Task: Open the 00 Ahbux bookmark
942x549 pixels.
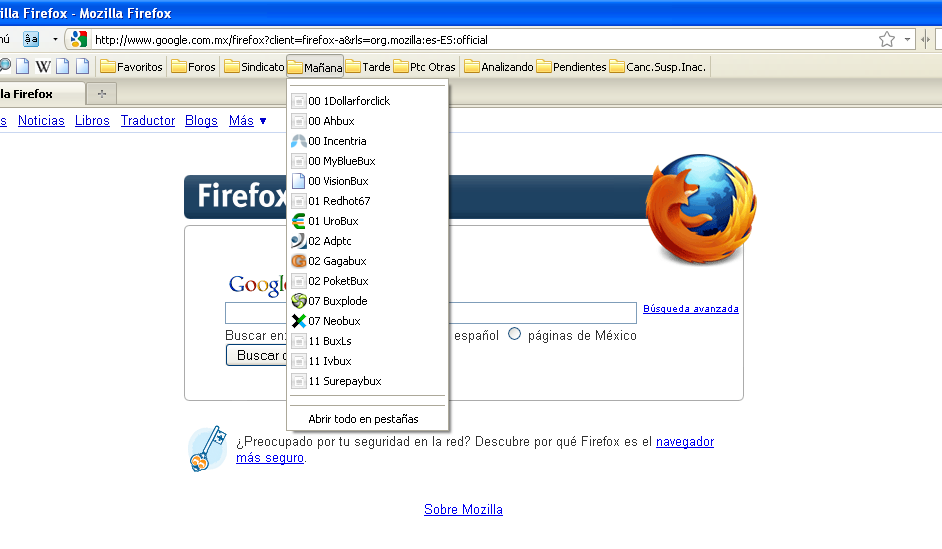Action: click(x=368, y=121)
